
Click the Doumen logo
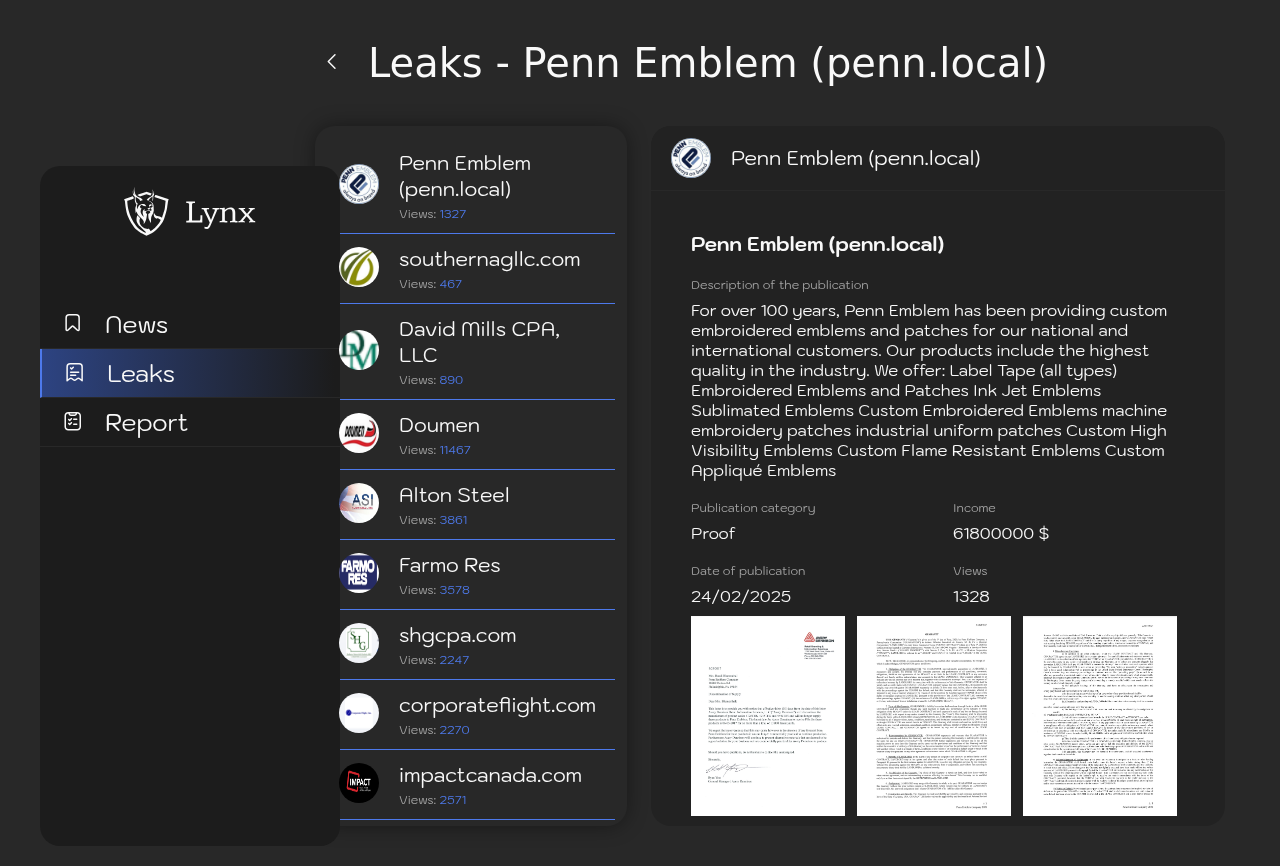coord(359,433)
